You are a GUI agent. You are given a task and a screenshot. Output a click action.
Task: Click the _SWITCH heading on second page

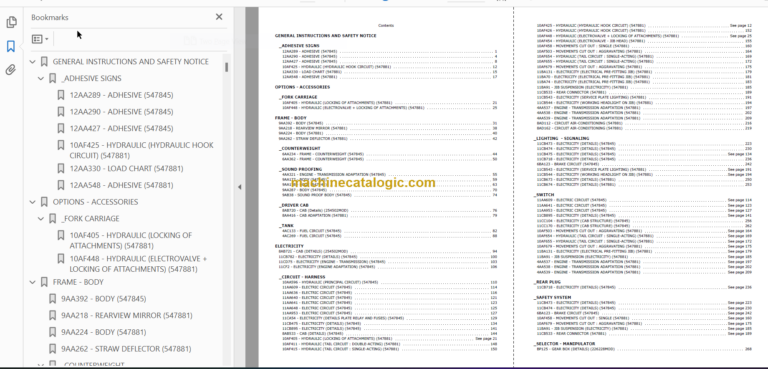coord(544,195)
